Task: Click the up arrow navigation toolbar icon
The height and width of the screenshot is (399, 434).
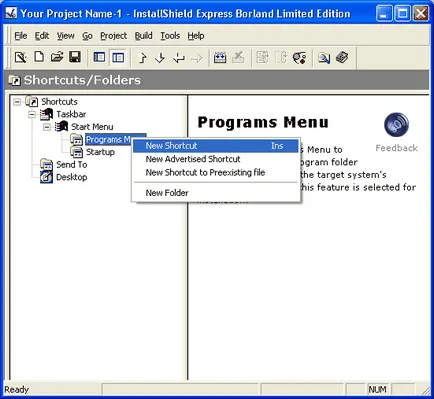Action: (x=143, y=58)
